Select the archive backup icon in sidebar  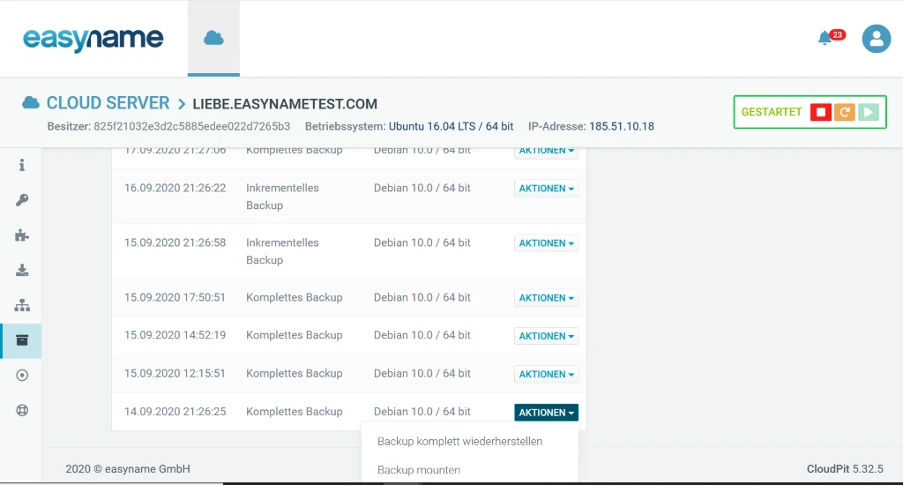(x=22, y=340)
